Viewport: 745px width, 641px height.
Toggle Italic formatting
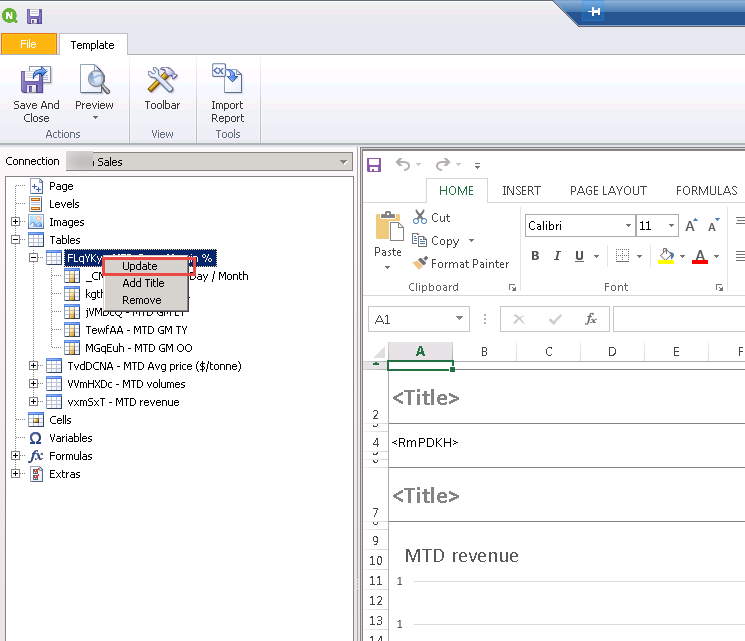point(557,256)
